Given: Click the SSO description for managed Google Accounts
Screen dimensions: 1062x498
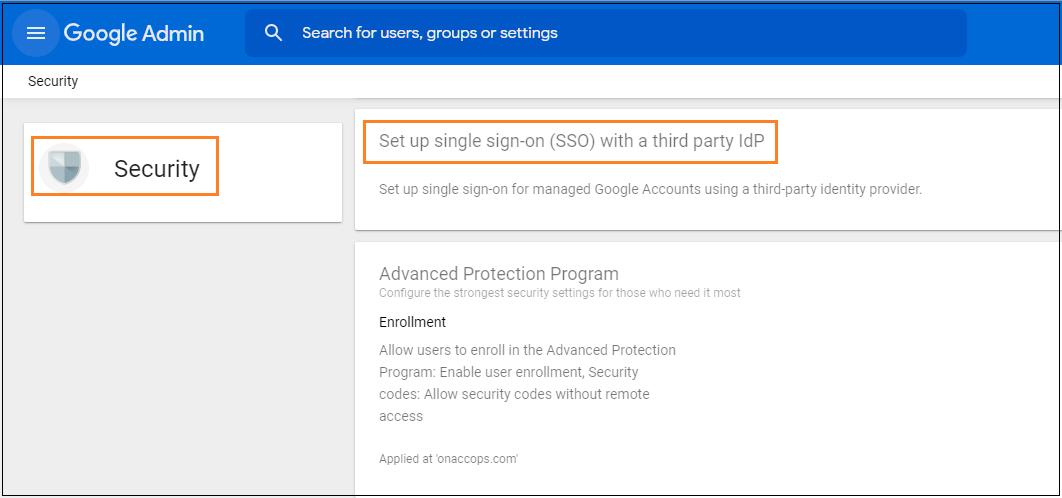Looking at the screenshot, I should point(650,189).
